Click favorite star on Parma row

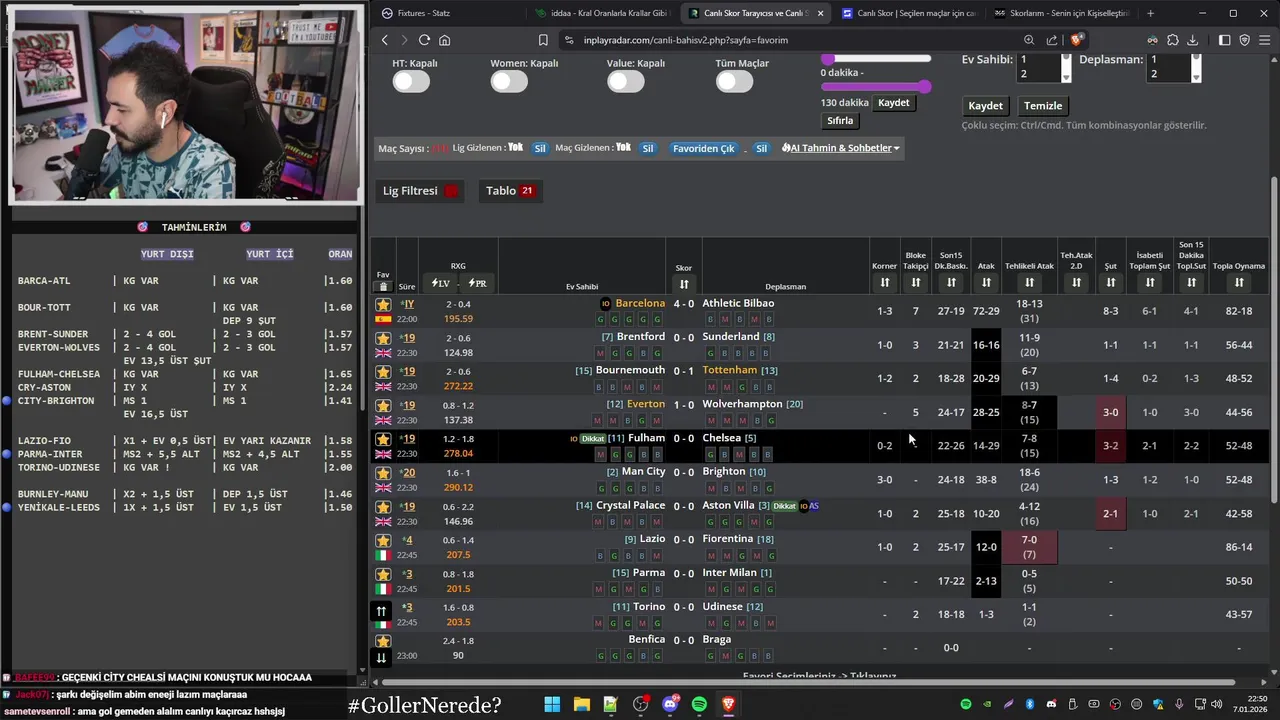(x=383, y=574)
